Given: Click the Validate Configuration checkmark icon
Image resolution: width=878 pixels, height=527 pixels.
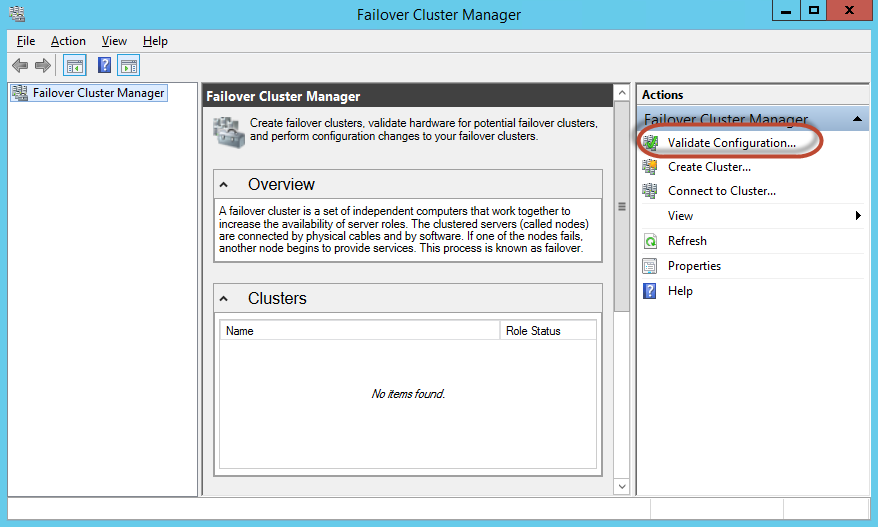Looking at the screenshot, I should [650, 142].
